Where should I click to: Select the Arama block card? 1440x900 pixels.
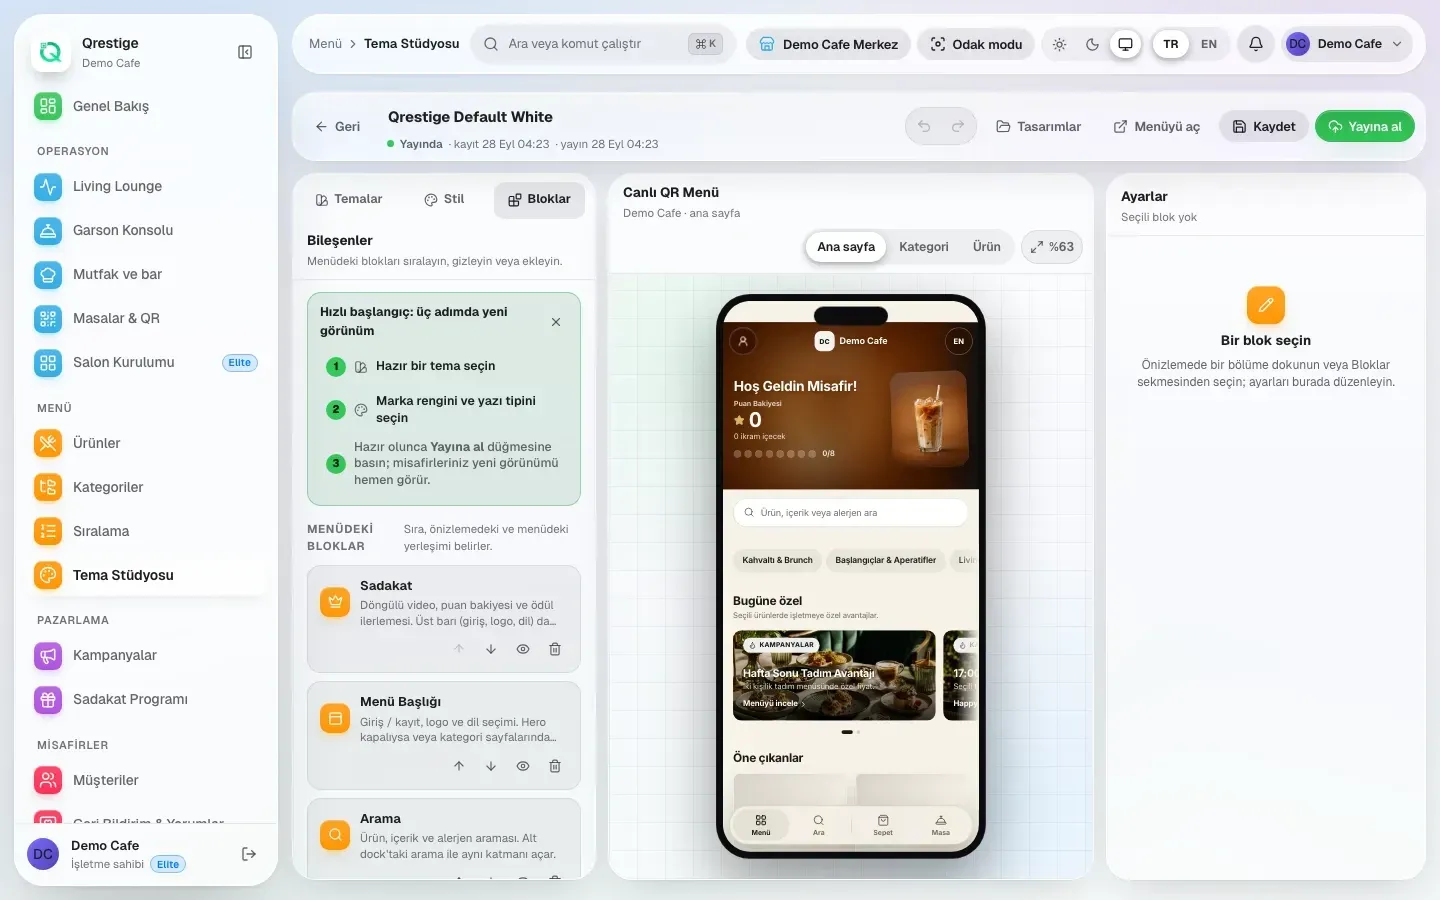(x=444, y=838)
